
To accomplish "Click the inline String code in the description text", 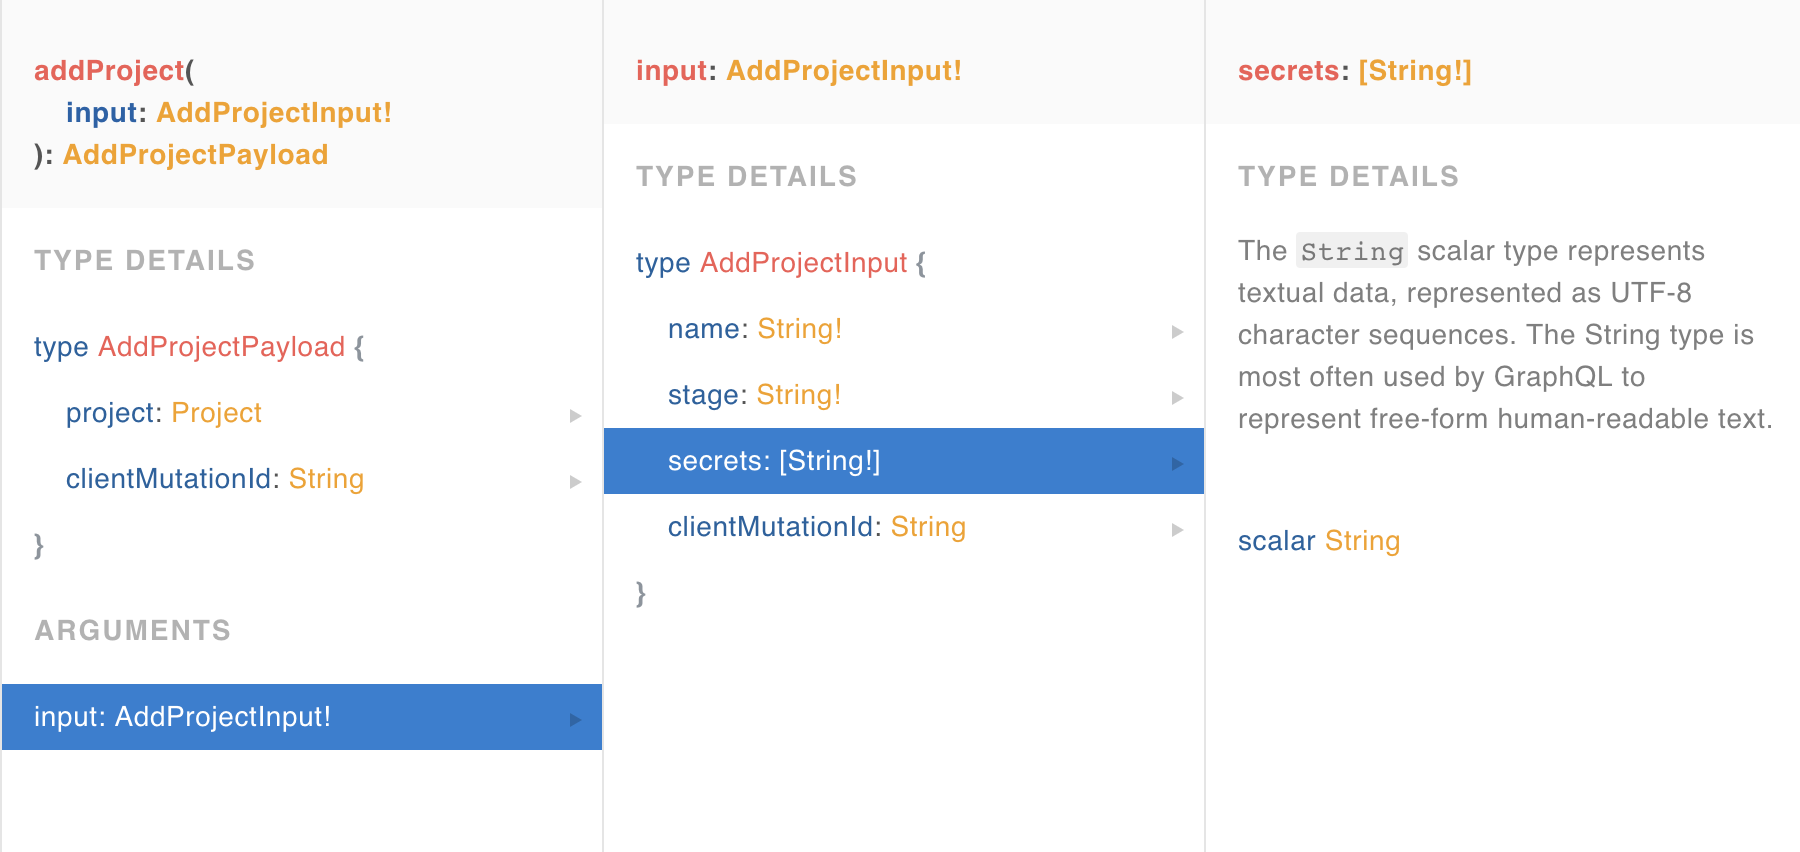I will pos(1351,251).
